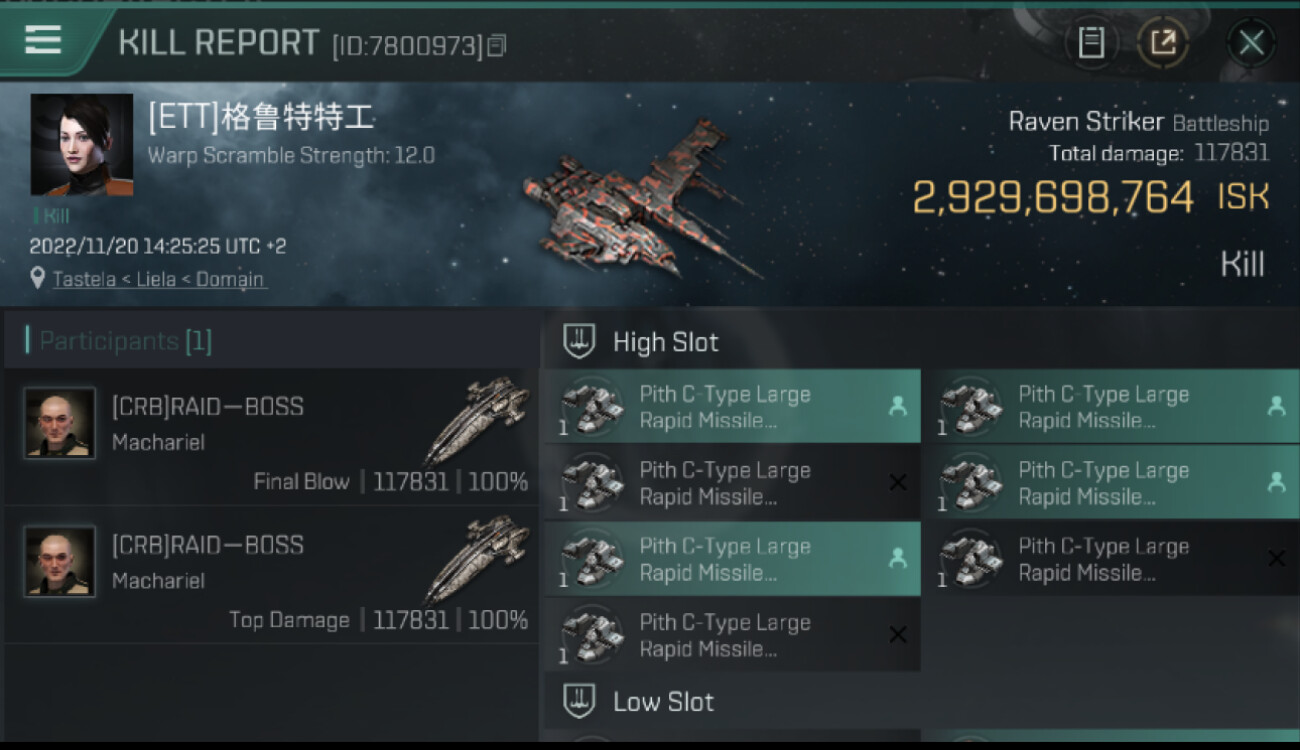
Task: Open the Participants [1] tab
Action: 120,341
